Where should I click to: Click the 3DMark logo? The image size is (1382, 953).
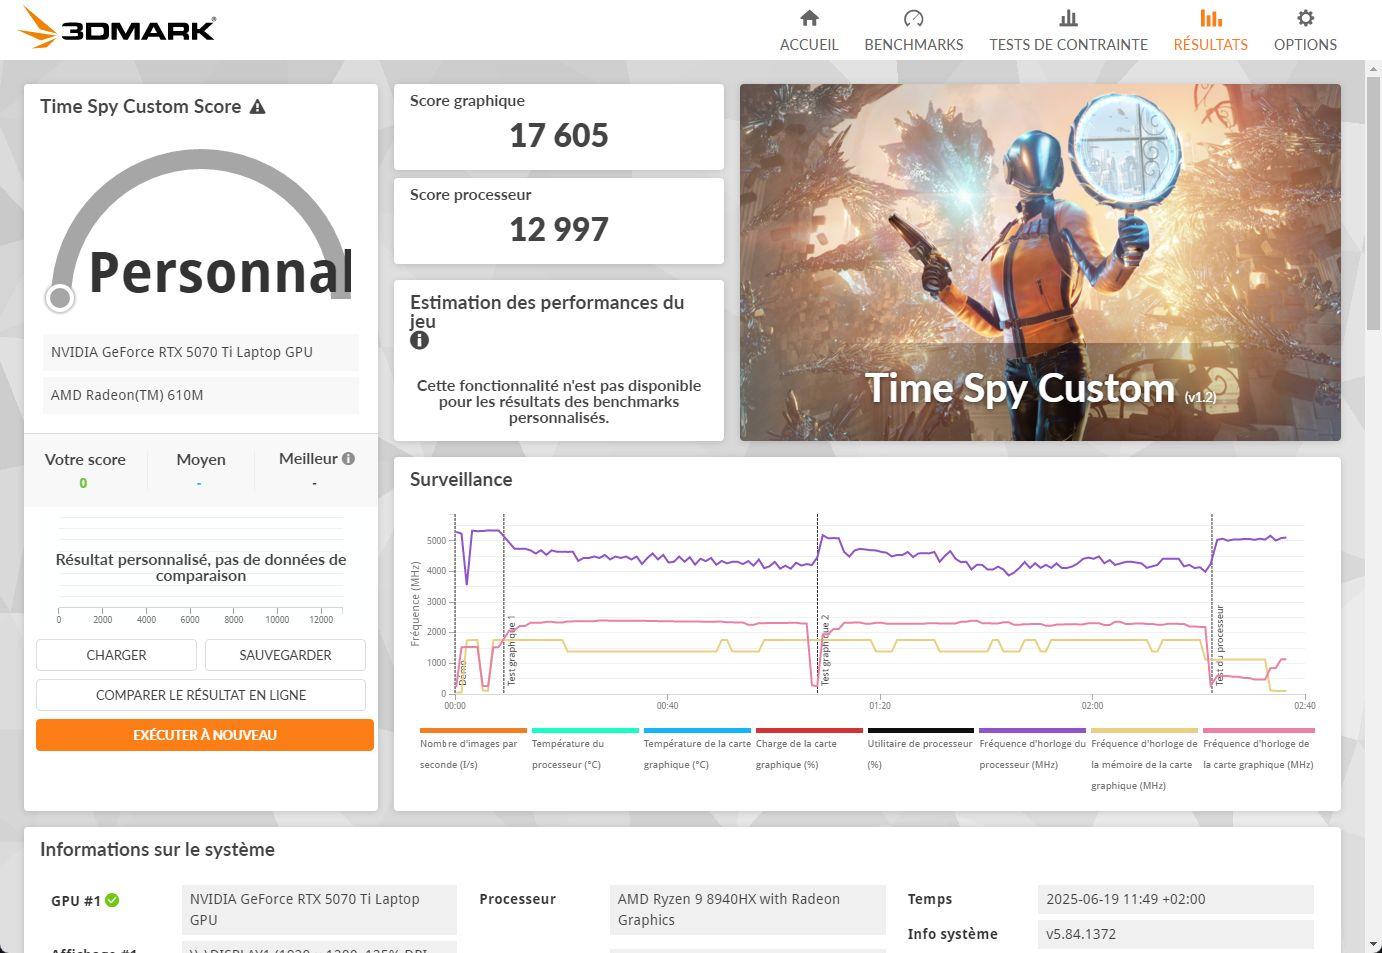pyautogui.click(x=117, y=28)
